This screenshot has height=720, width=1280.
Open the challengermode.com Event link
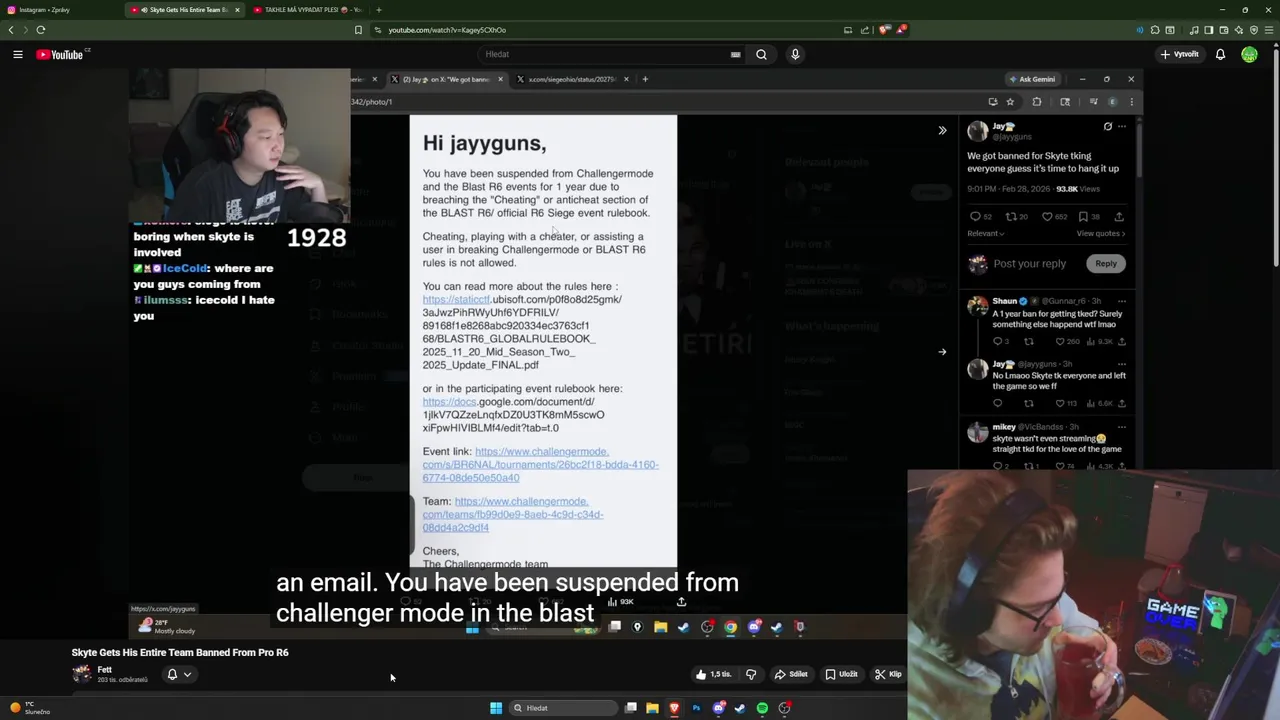tap(540, 465)
